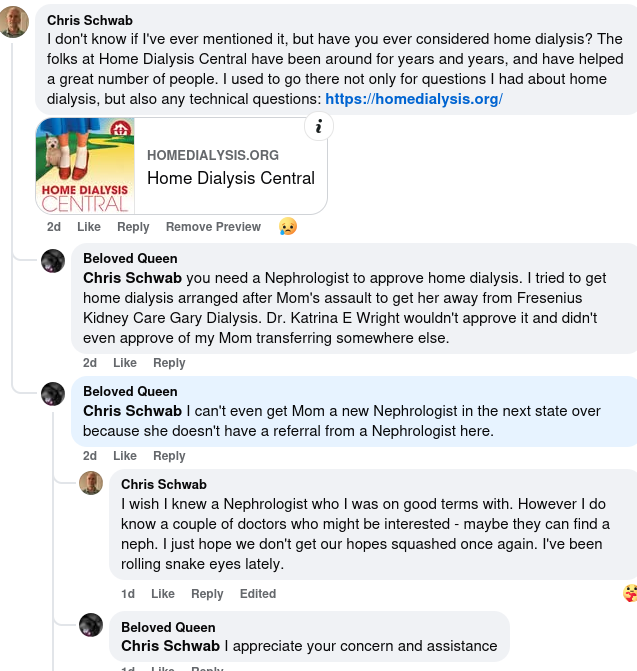The height and width of the screenshot is (671, 637).
Task: Reply to Chris Schwab's home dialysis comment
Action: (x=133, y=227)
